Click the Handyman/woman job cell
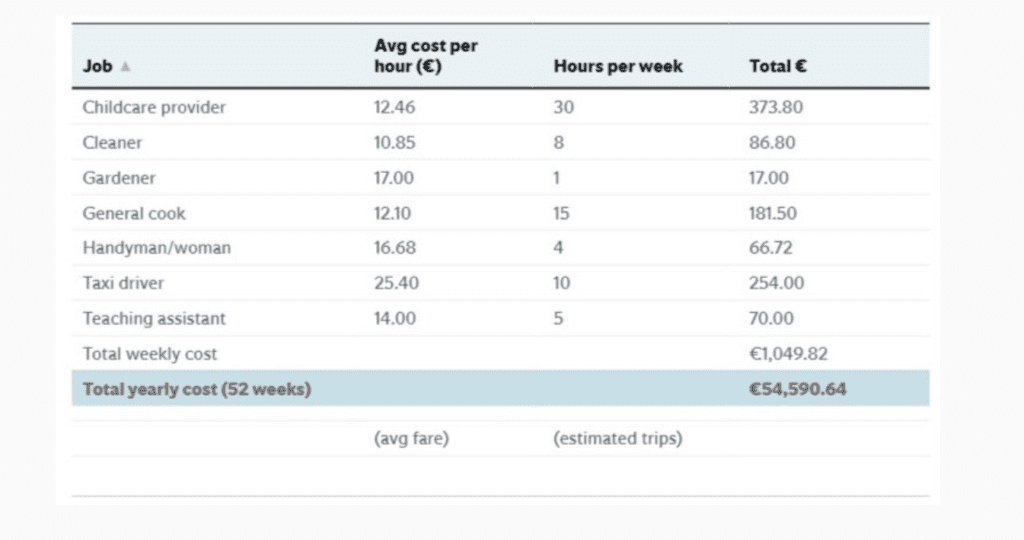This screenshot has width=1024, height=540. [156, 248]
